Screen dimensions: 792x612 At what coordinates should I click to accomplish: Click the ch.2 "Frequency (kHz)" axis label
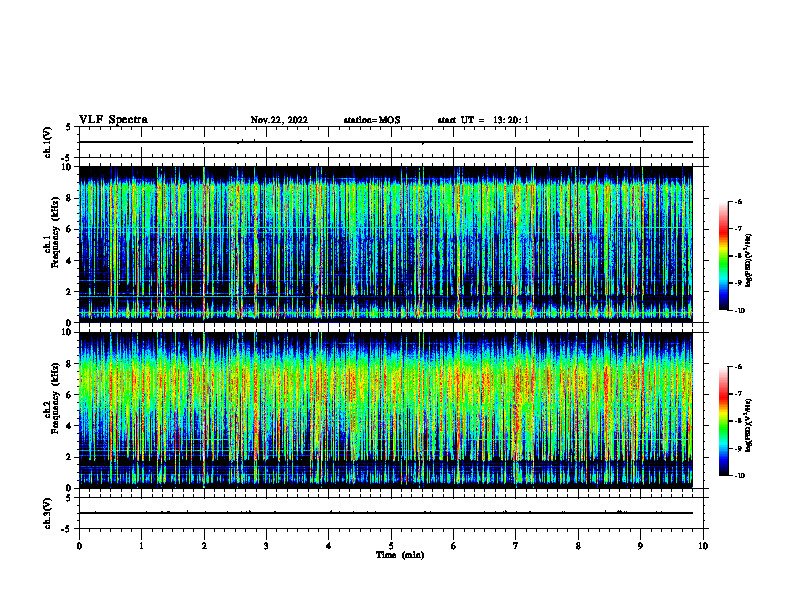(x=56, y=398)
